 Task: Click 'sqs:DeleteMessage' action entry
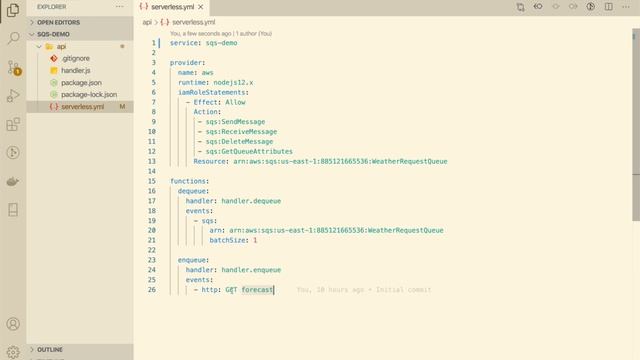pyautogui.click(x=239, y=142)
